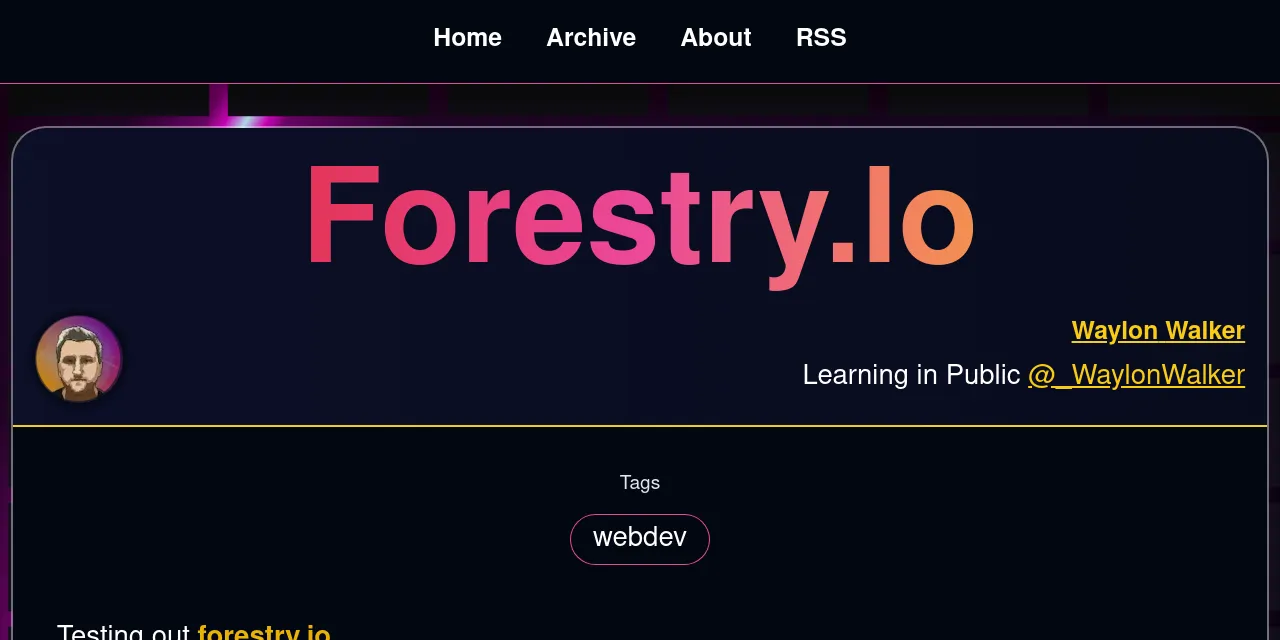
Task: Open the @_WaylonWalker Twitter handle link
Action: pos(1136,375)
